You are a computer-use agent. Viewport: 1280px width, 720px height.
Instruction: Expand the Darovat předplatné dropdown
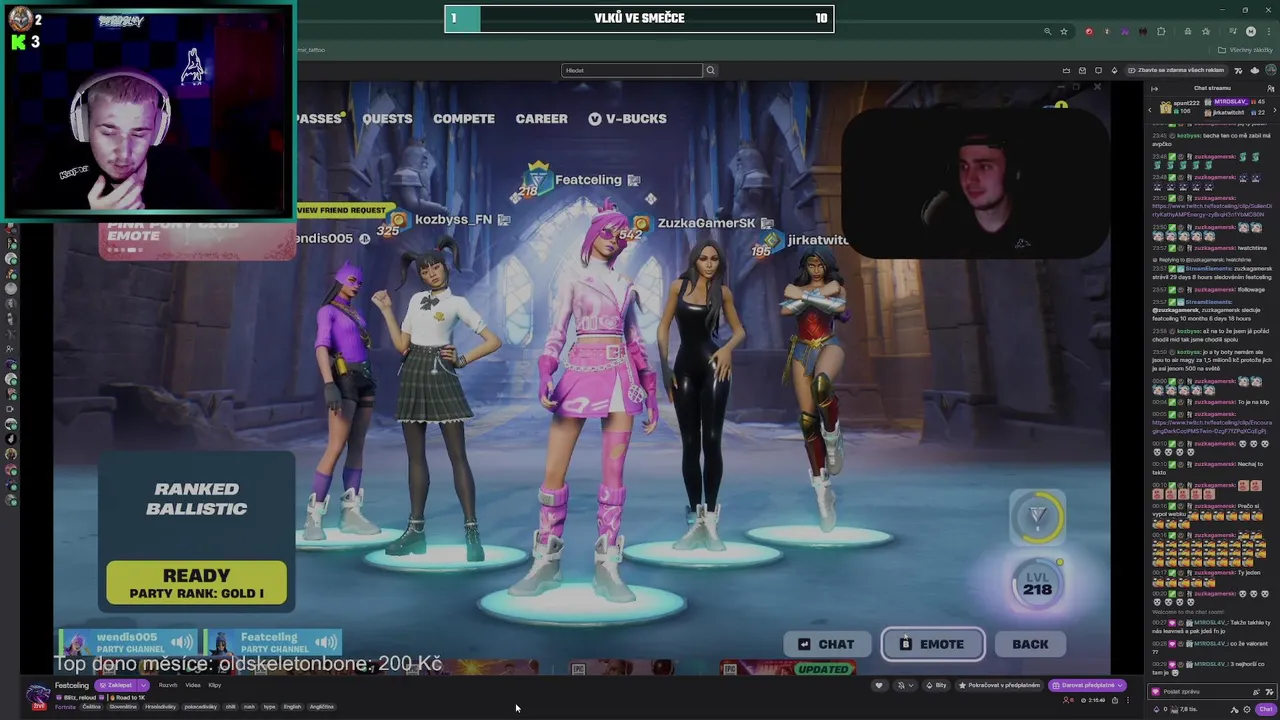tap(1120, 685)
